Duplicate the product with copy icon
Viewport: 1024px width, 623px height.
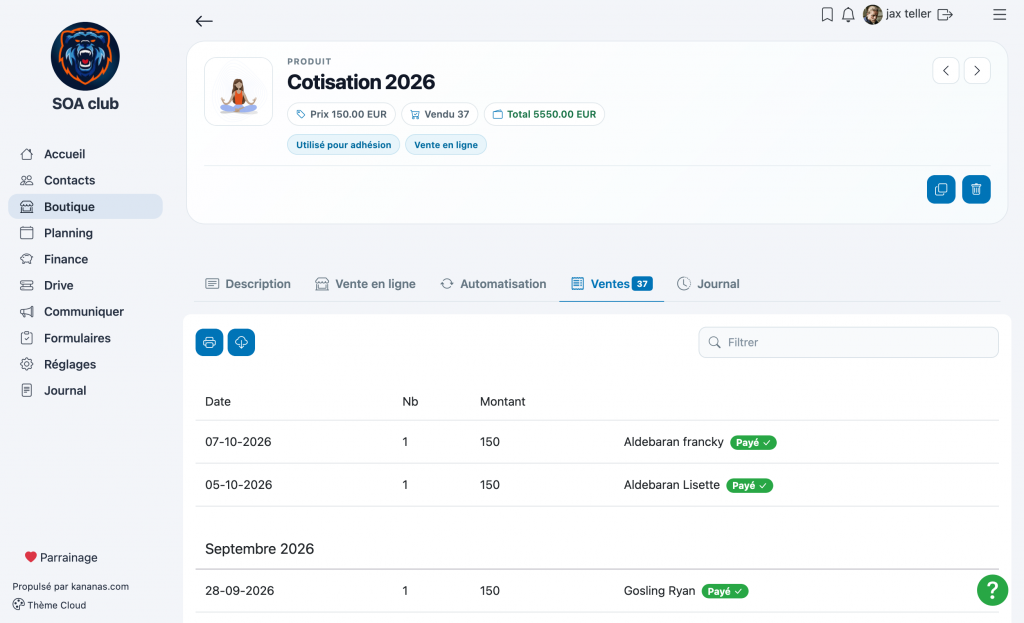(x=941, y=189)
